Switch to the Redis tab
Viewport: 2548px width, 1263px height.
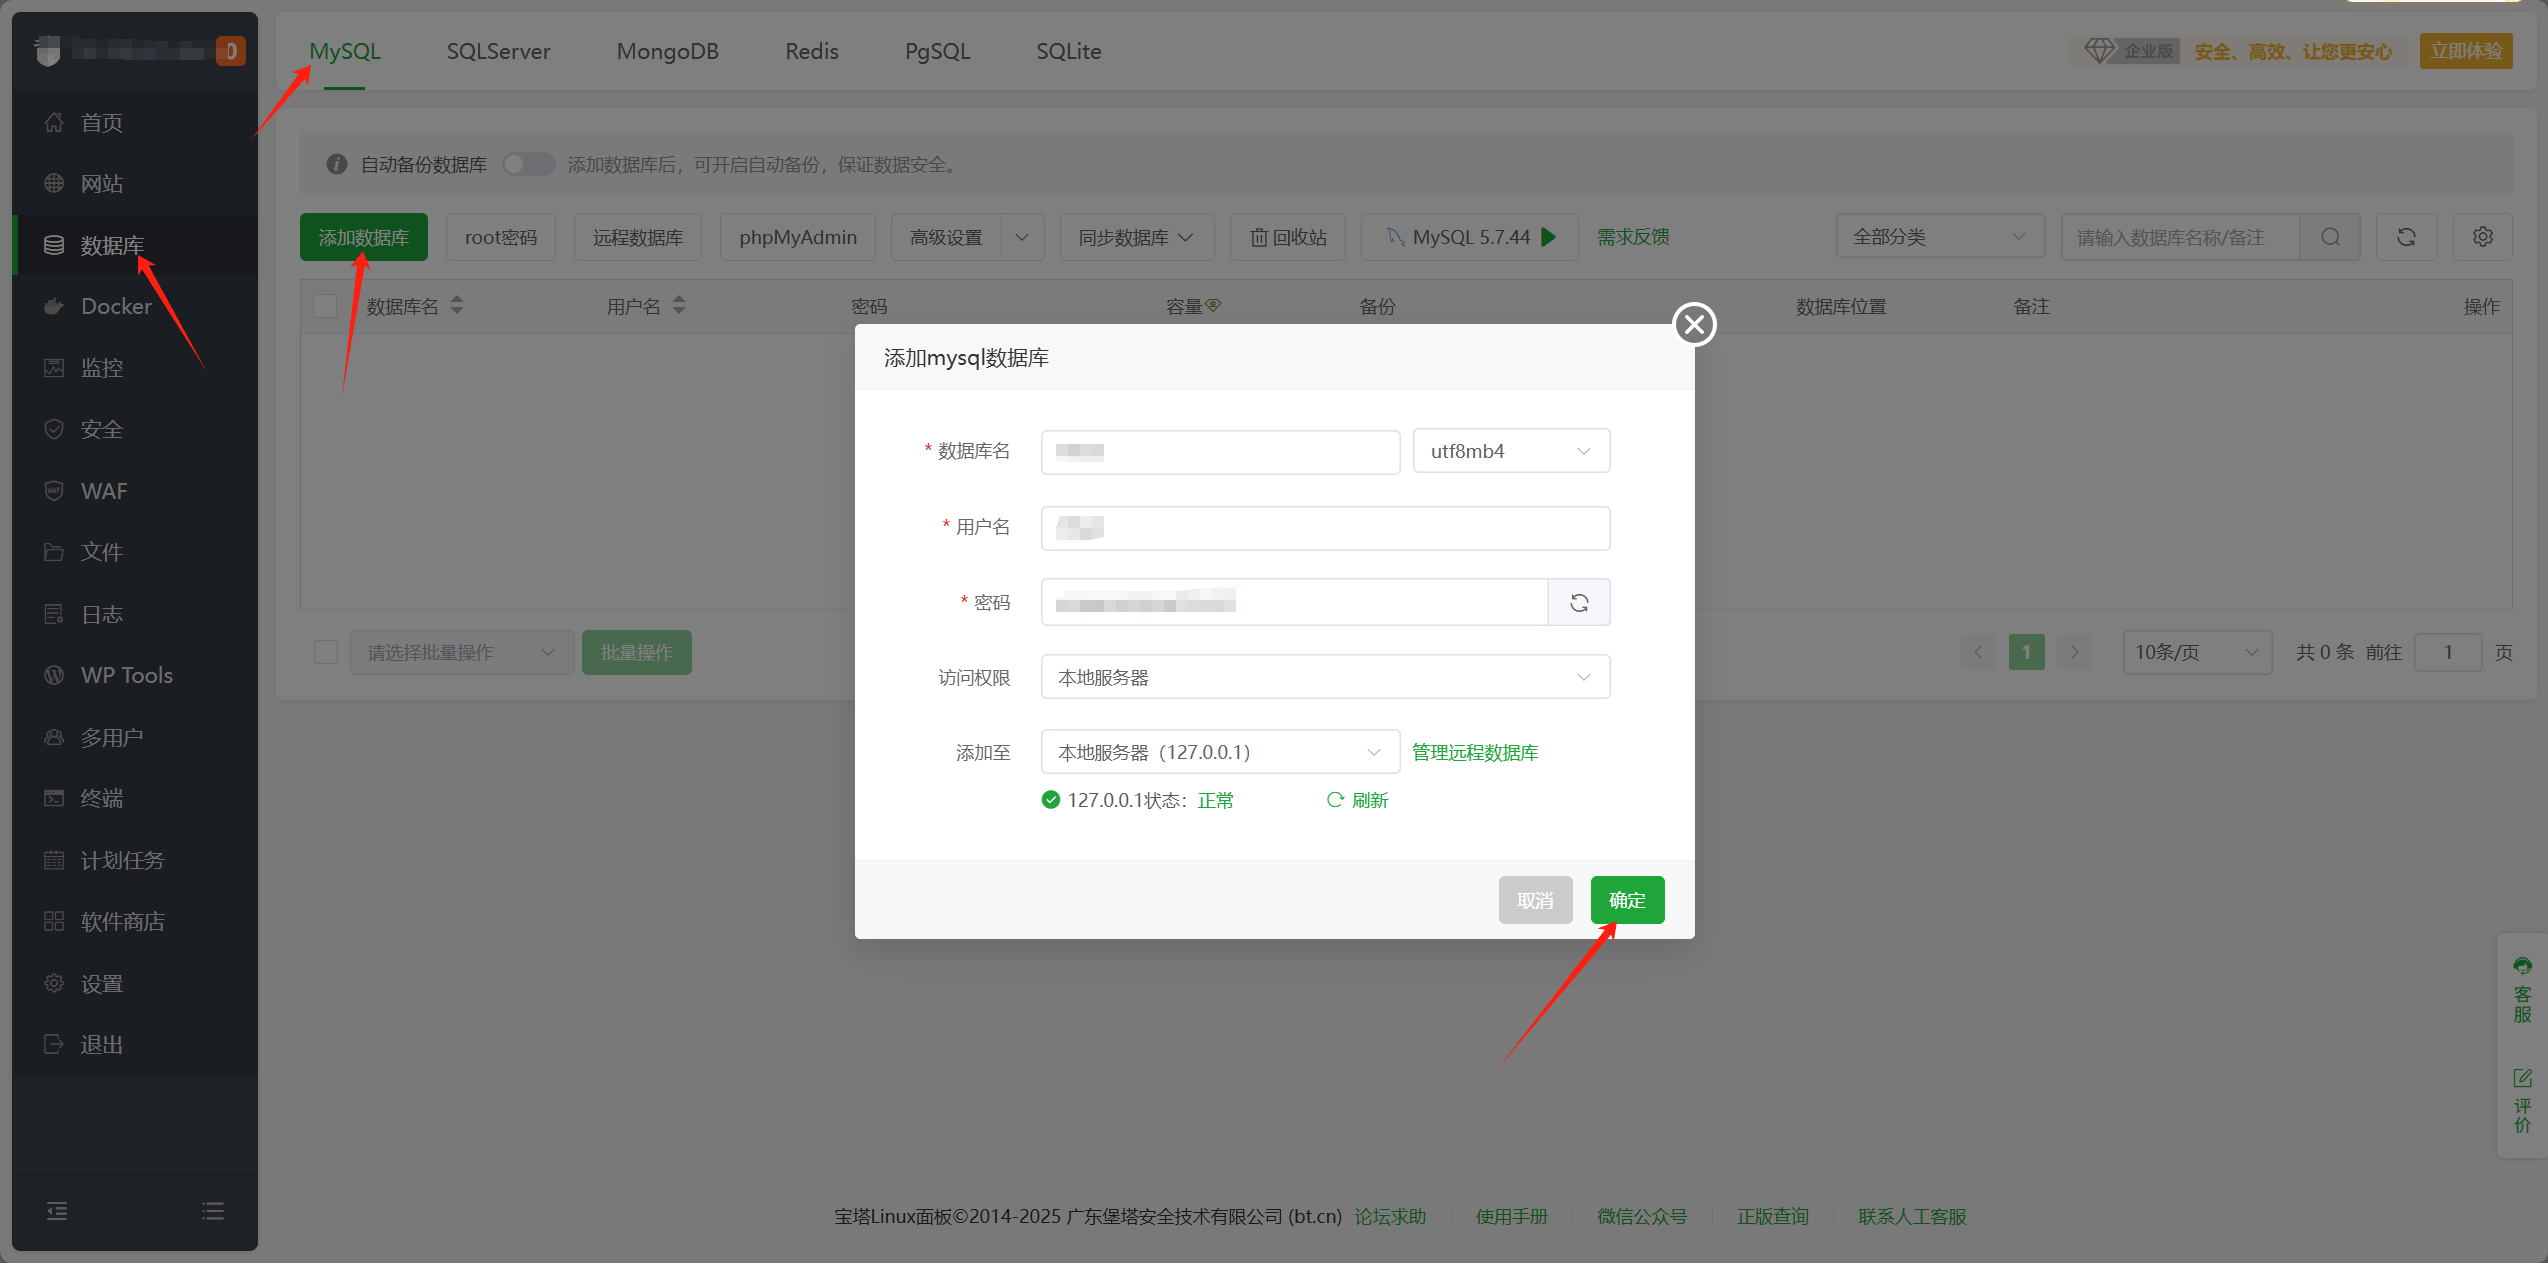coord(811,51)
